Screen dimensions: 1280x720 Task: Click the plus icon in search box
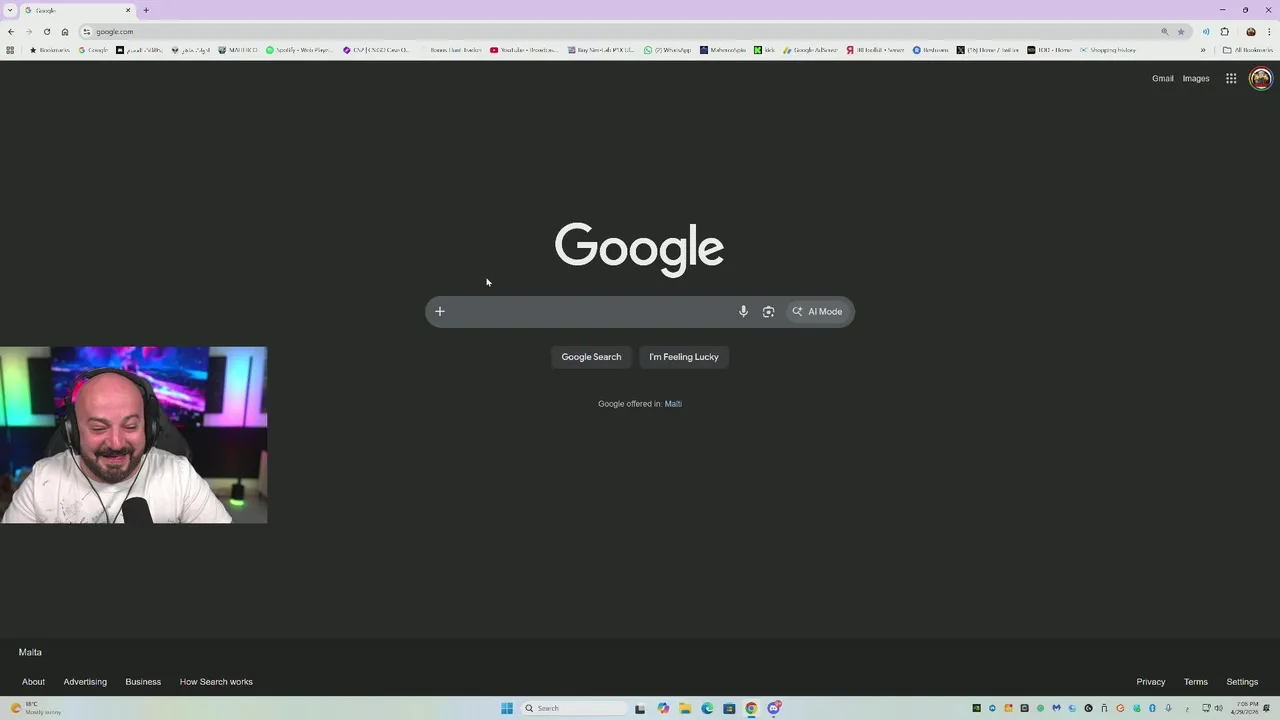click(x=439, y=311)
